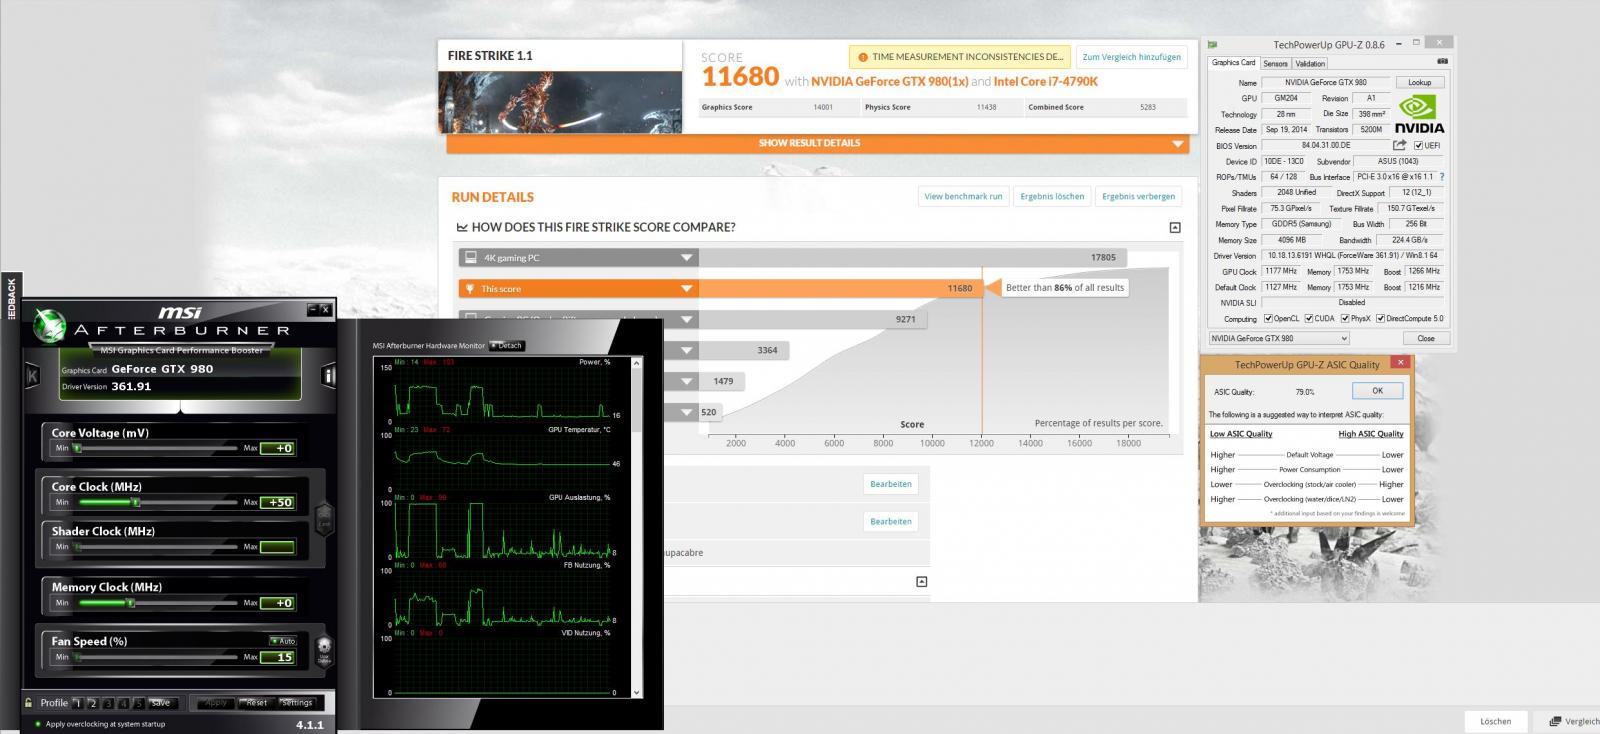Click Löschen button at bottom right

click(1496, 721)
